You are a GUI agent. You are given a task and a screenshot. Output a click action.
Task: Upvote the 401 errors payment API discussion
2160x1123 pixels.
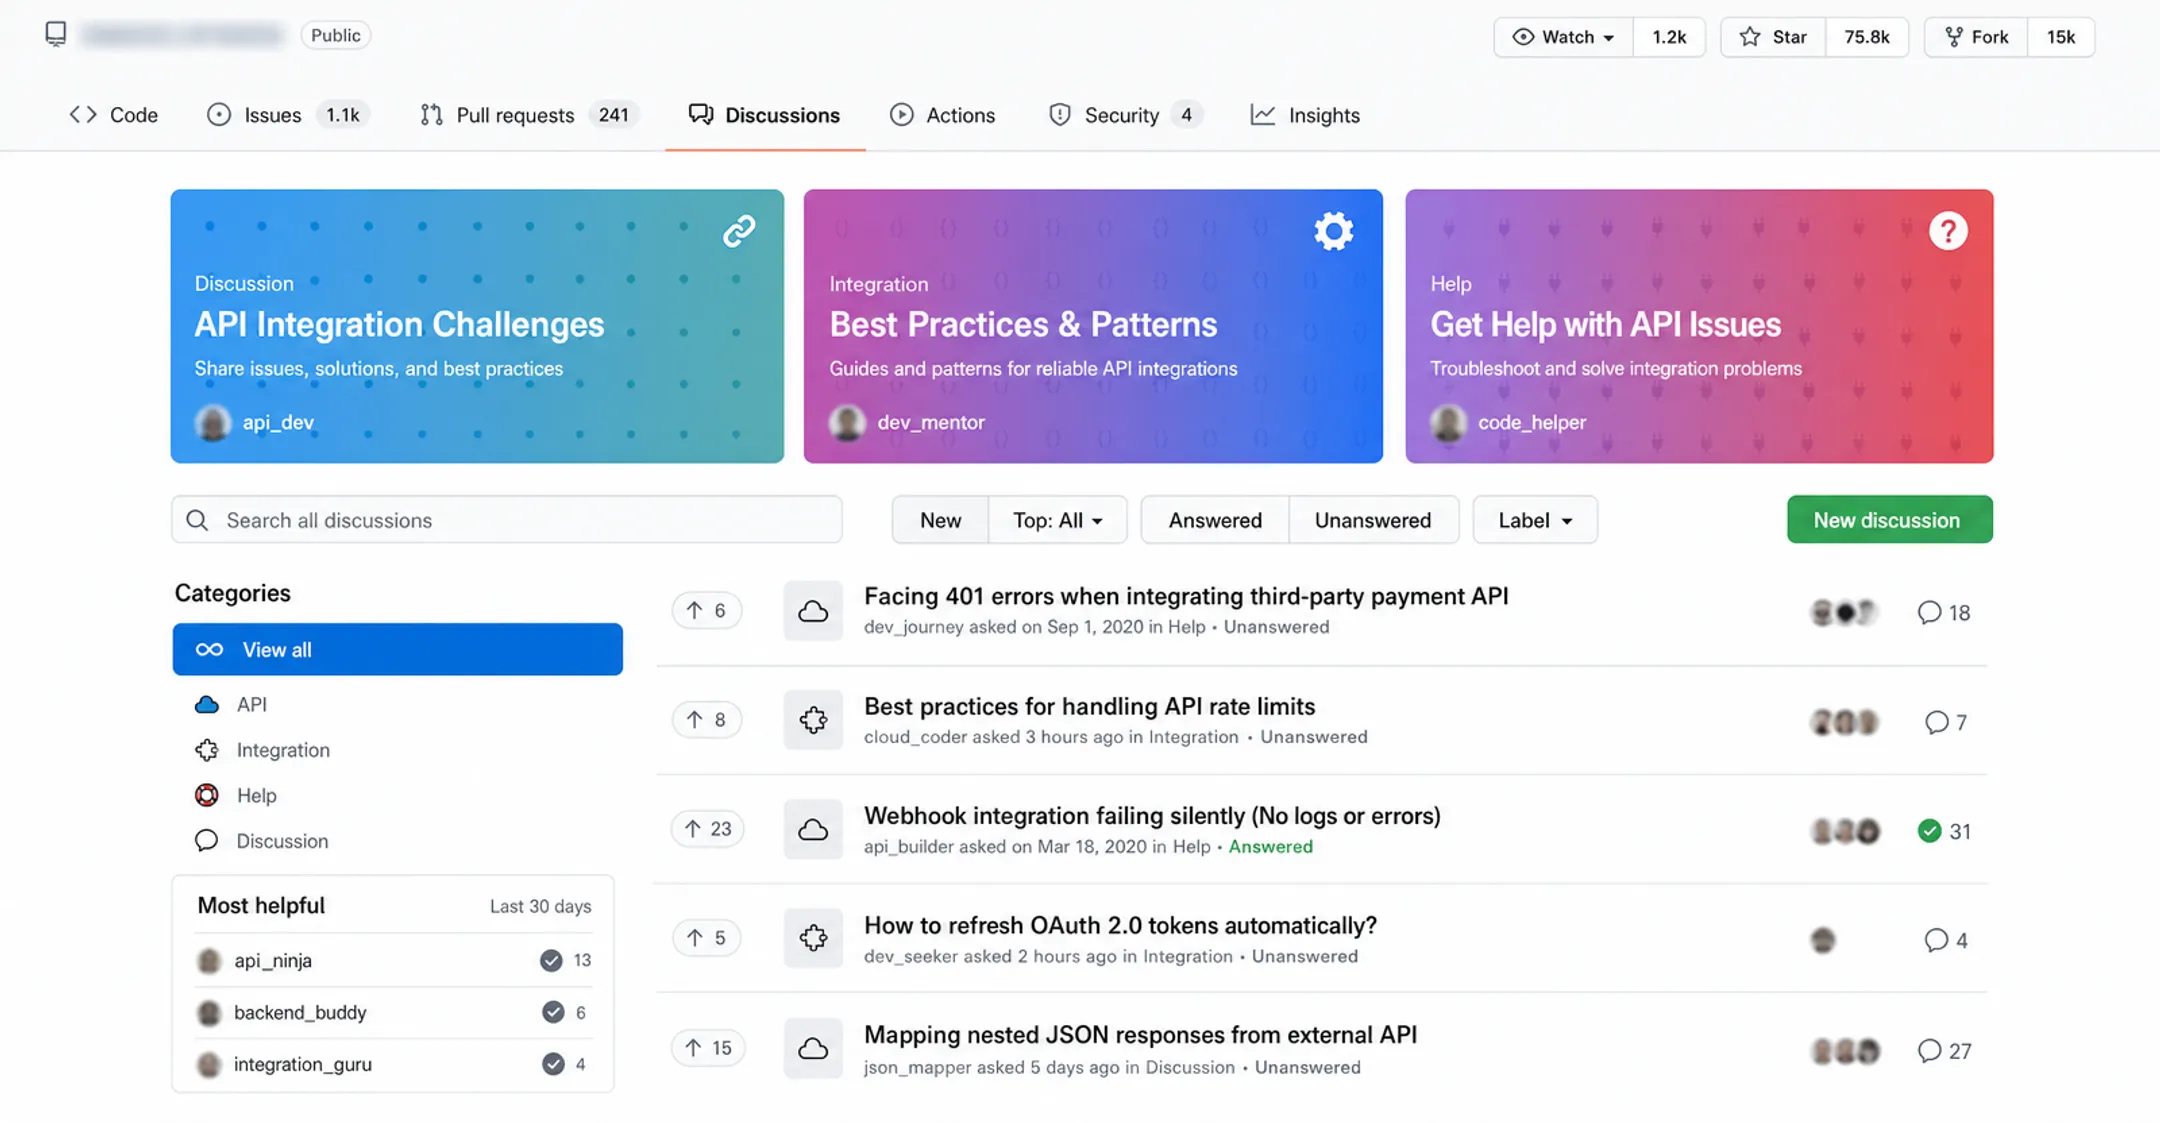tap(706, 610)
